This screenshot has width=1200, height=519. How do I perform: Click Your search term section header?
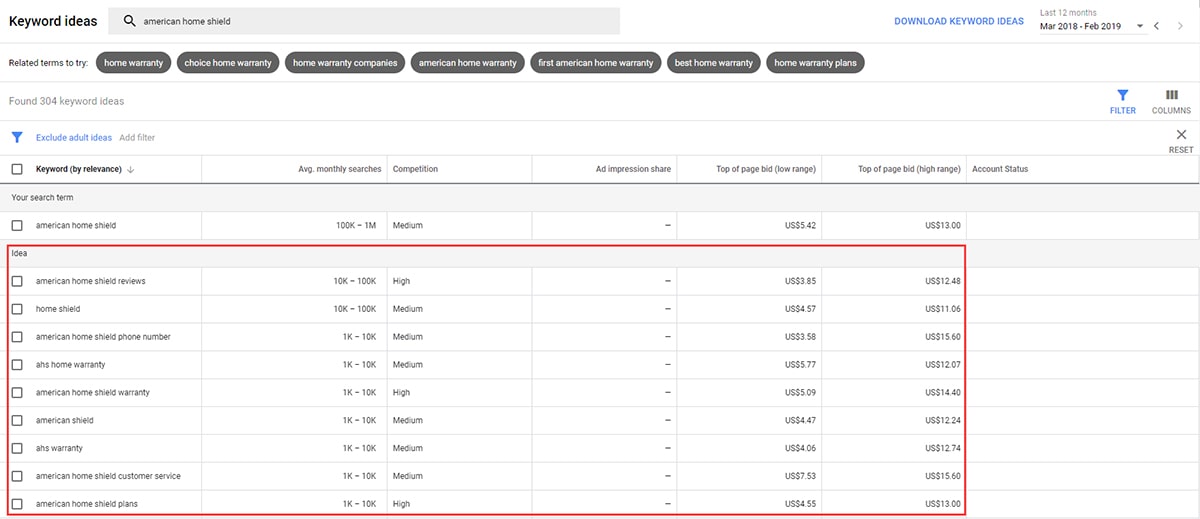42,197
